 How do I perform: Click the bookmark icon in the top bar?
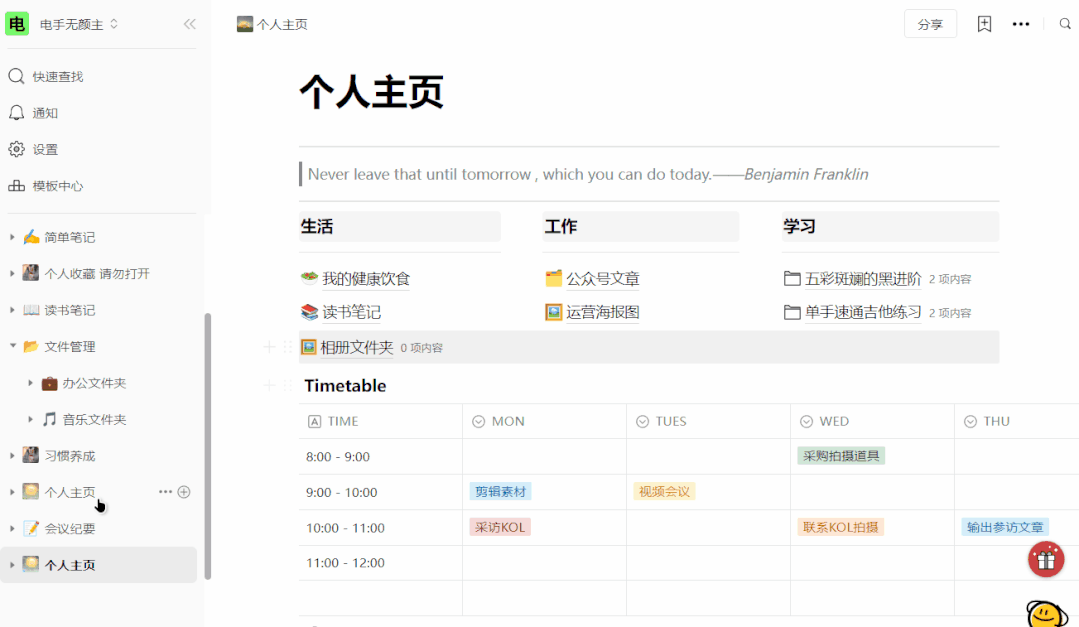[984, 23]
